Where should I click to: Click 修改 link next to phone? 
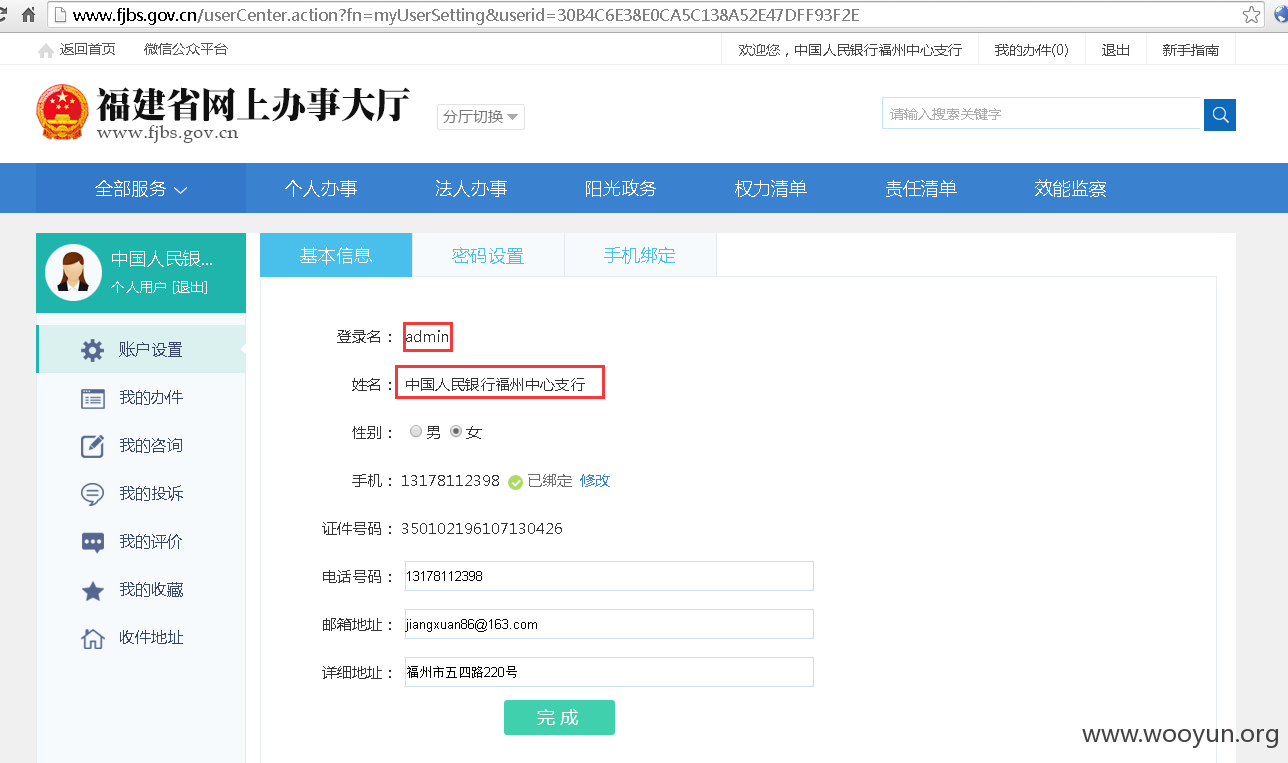[595, 481]
